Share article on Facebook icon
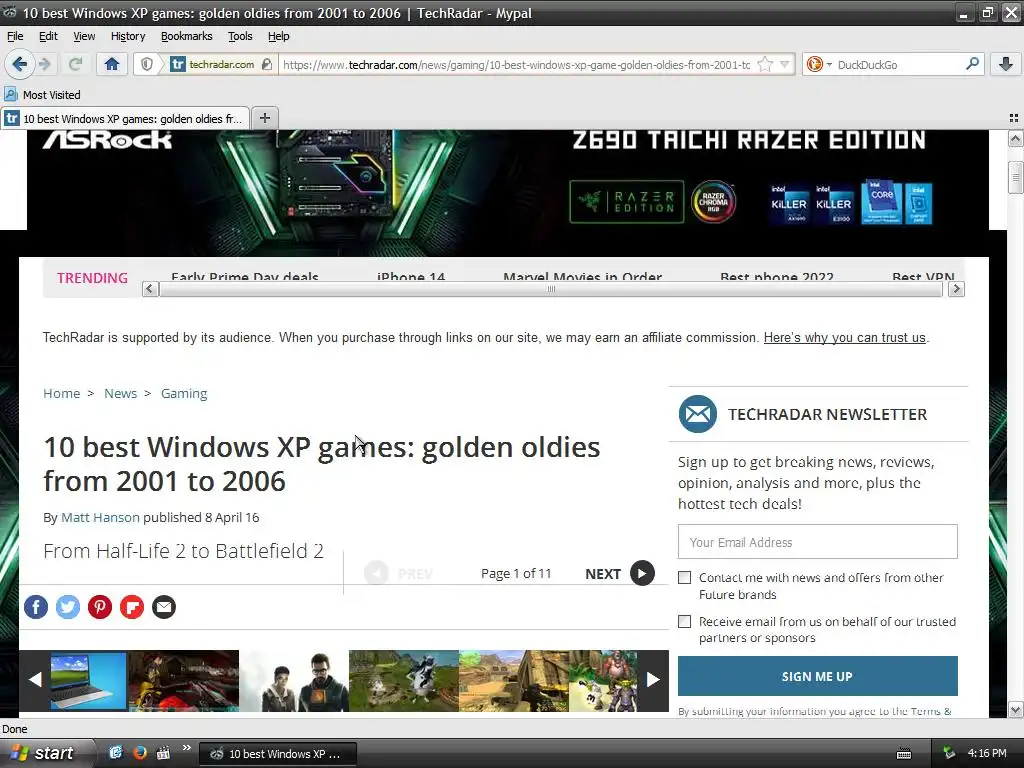This screenshot has width=1024, height=768. (x=36, y=607)
